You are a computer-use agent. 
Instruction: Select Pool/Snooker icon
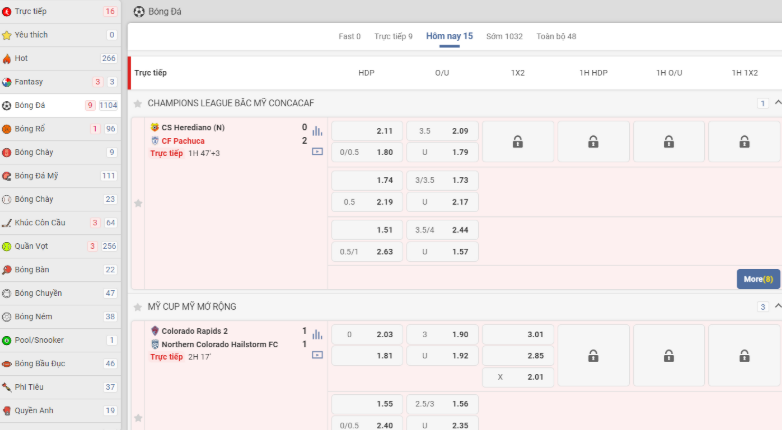[x=6, y=340]
